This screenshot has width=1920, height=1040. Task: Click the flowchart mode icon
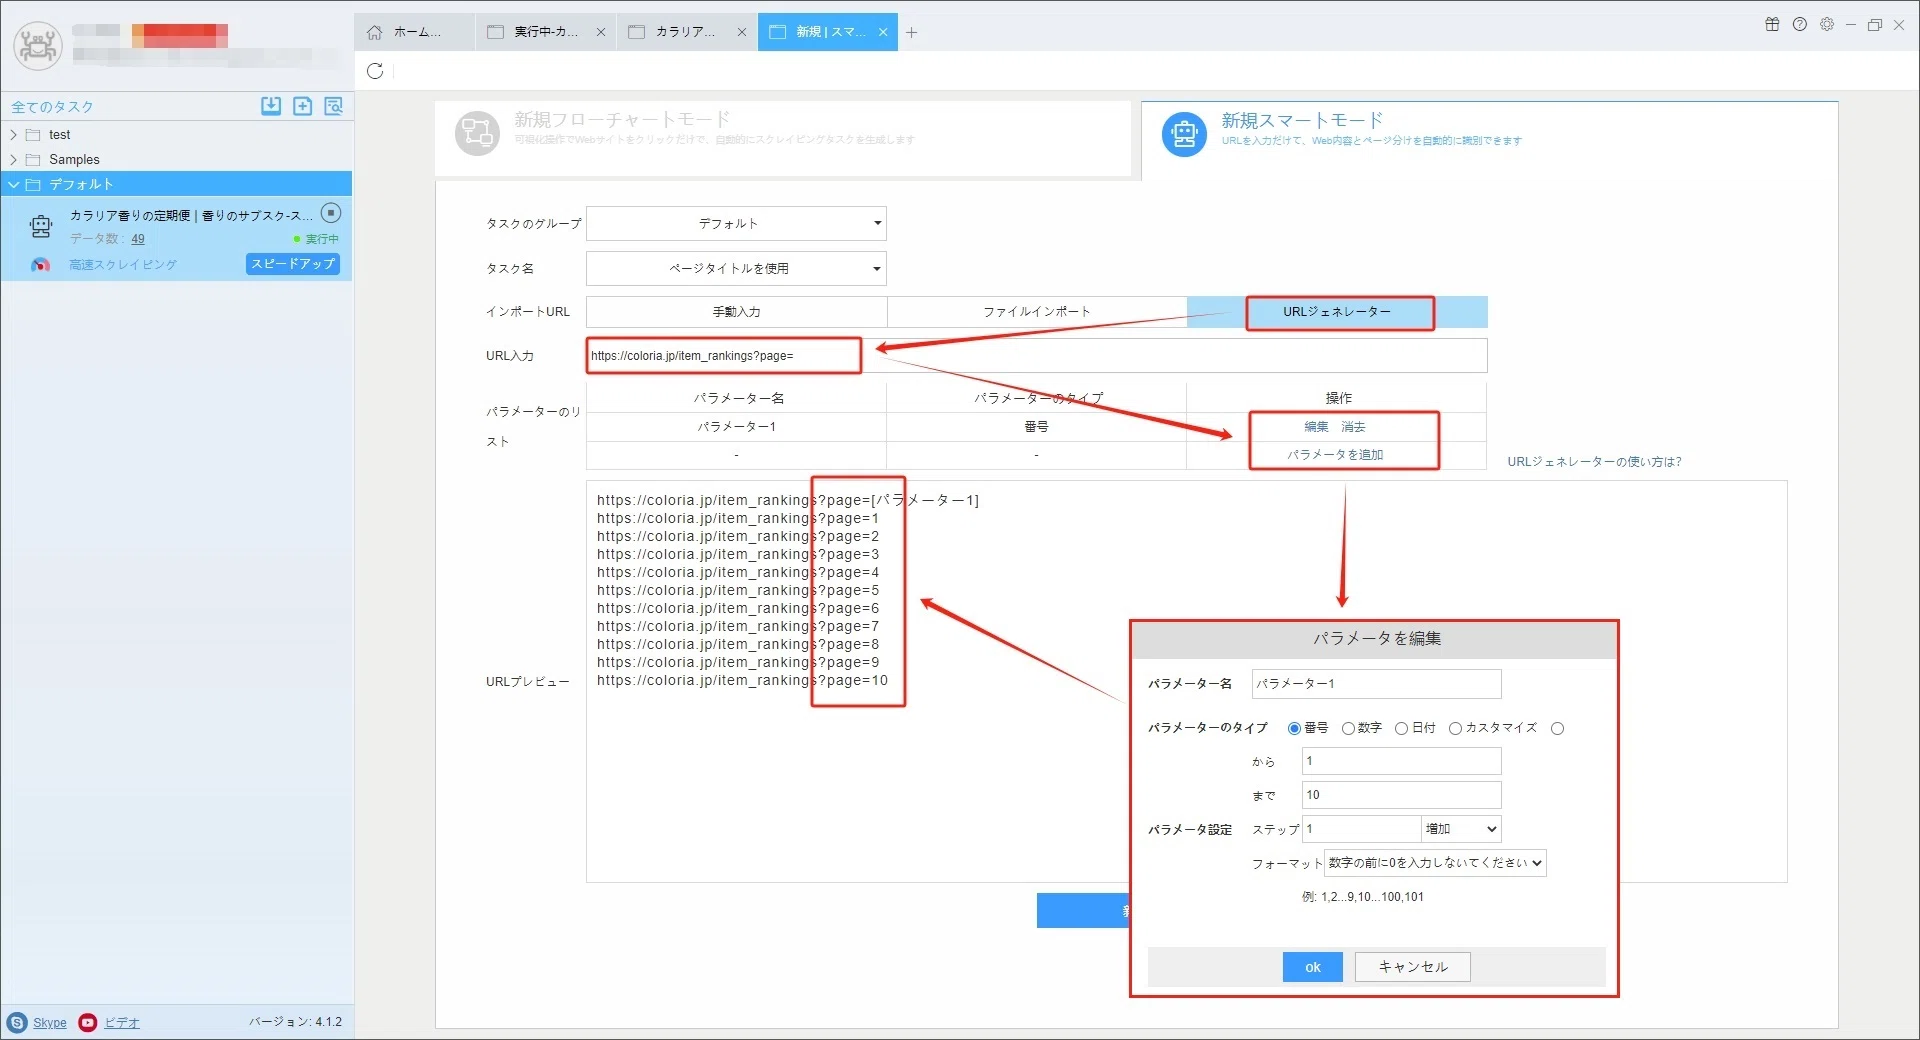(x=477, y=133)
